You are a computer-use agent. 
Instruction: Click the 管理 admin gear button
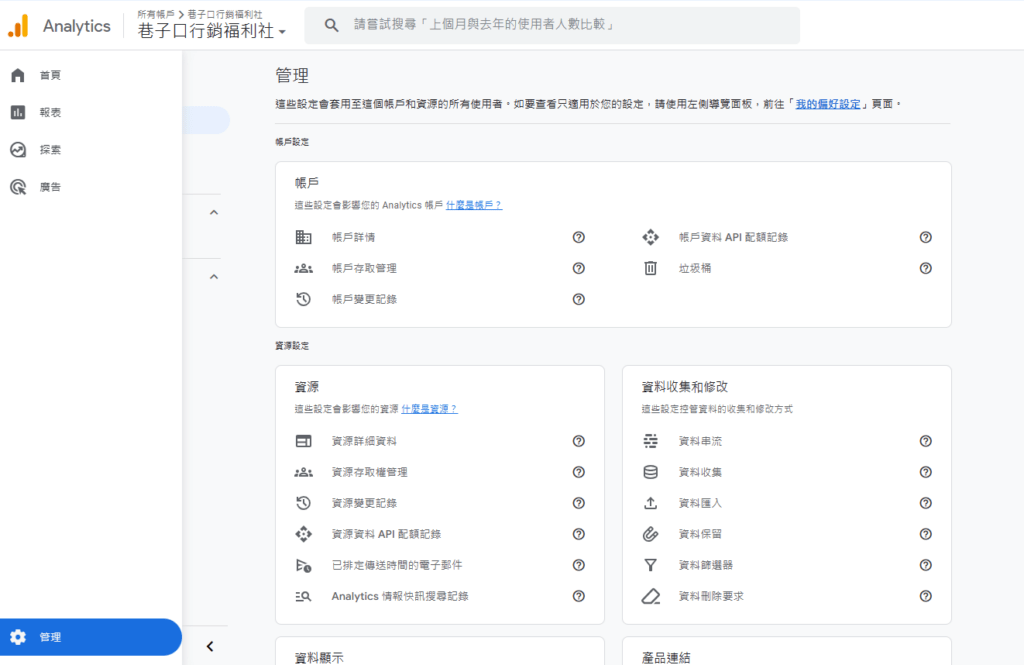point(50,637)
